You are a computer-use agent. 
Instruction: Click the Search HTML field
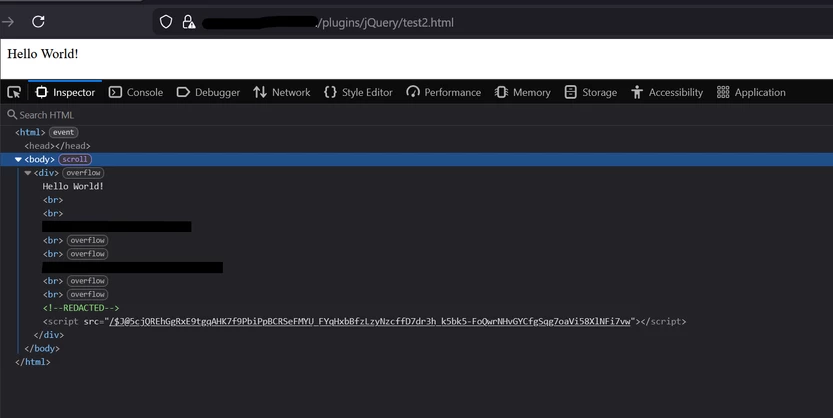(416, 115)
